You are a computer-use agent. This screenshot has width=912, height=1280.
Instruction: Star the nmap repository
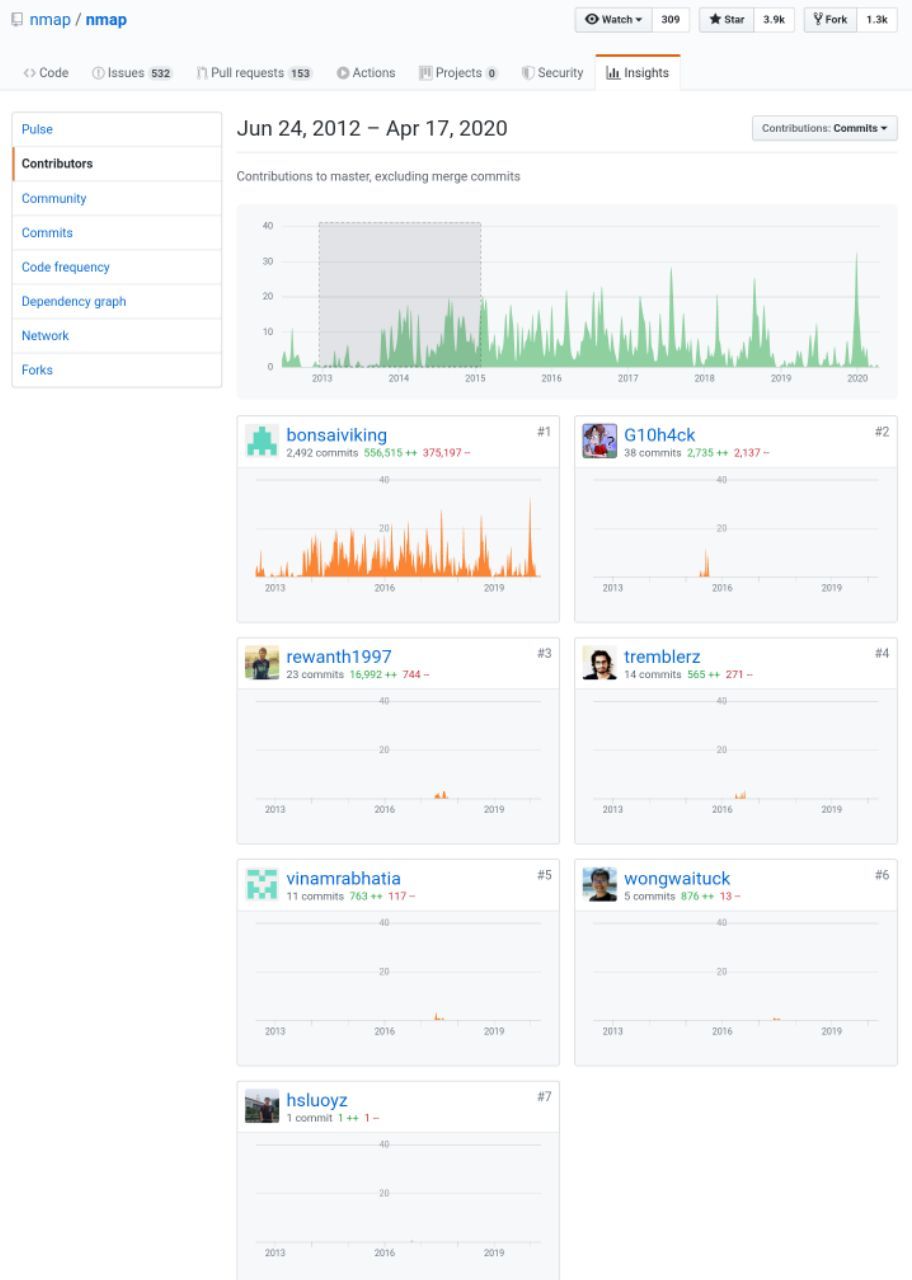727,20
